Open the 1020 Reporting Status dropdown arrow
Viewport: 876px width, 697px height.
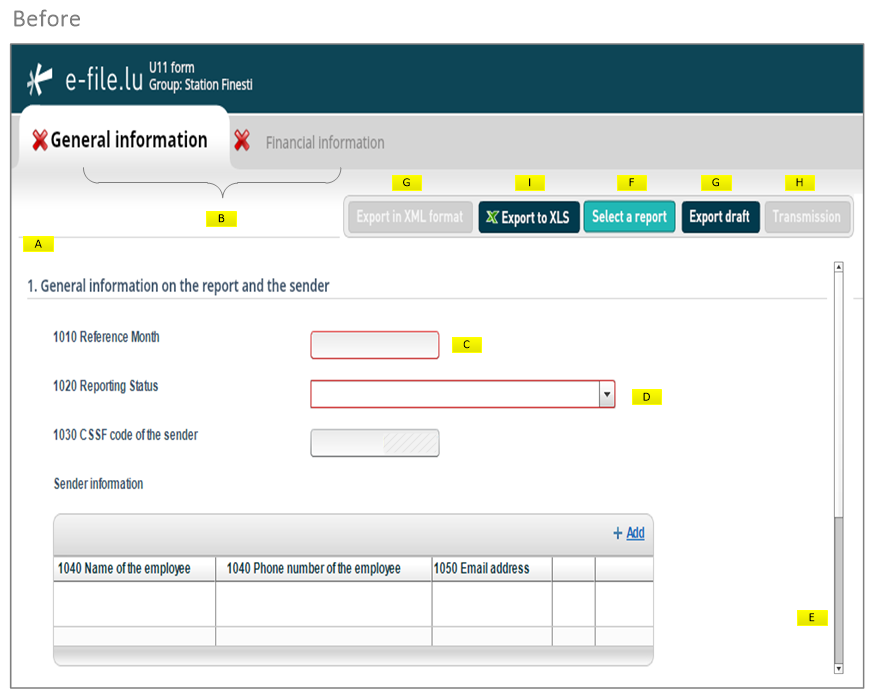click(607, 394)
